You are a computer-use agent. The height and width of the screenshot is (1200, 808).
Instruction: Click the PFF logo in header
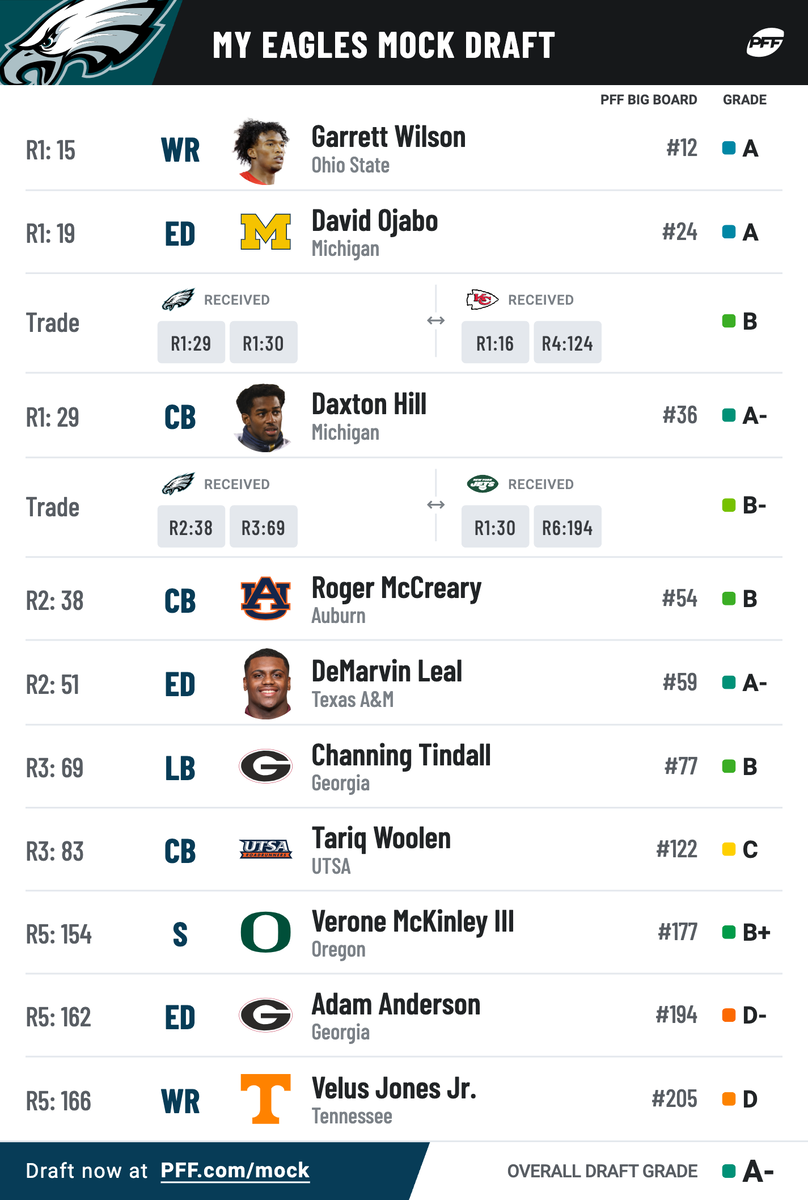click(x=765, y=43)
